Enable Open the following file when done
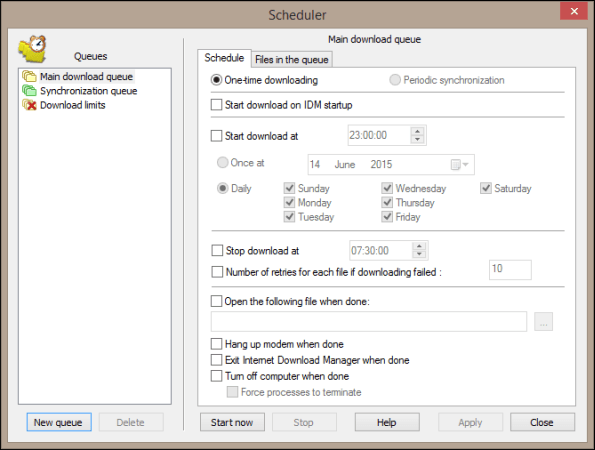The height and width of the screenshot is (450, 595). tap(216, 301)
